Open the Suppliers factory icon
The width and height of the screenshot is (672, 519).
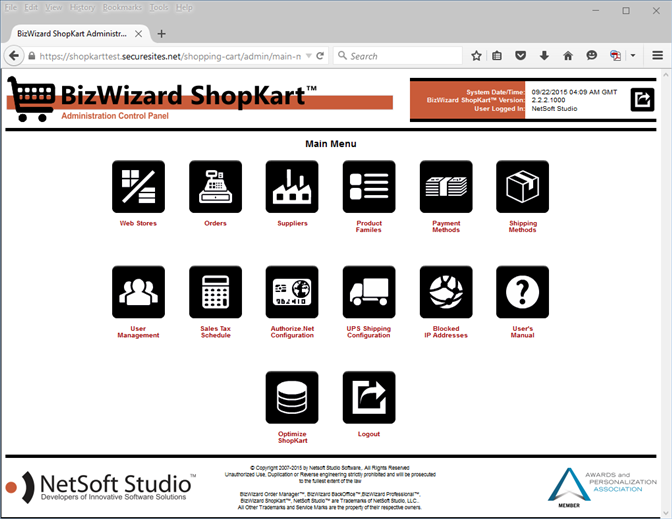[x=292, y=186]
